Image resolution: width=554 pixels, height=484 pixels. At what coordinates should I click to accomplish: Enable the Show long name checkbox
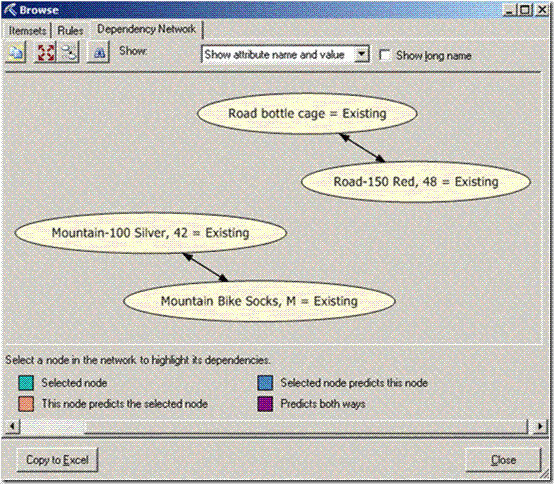(384, 55)
